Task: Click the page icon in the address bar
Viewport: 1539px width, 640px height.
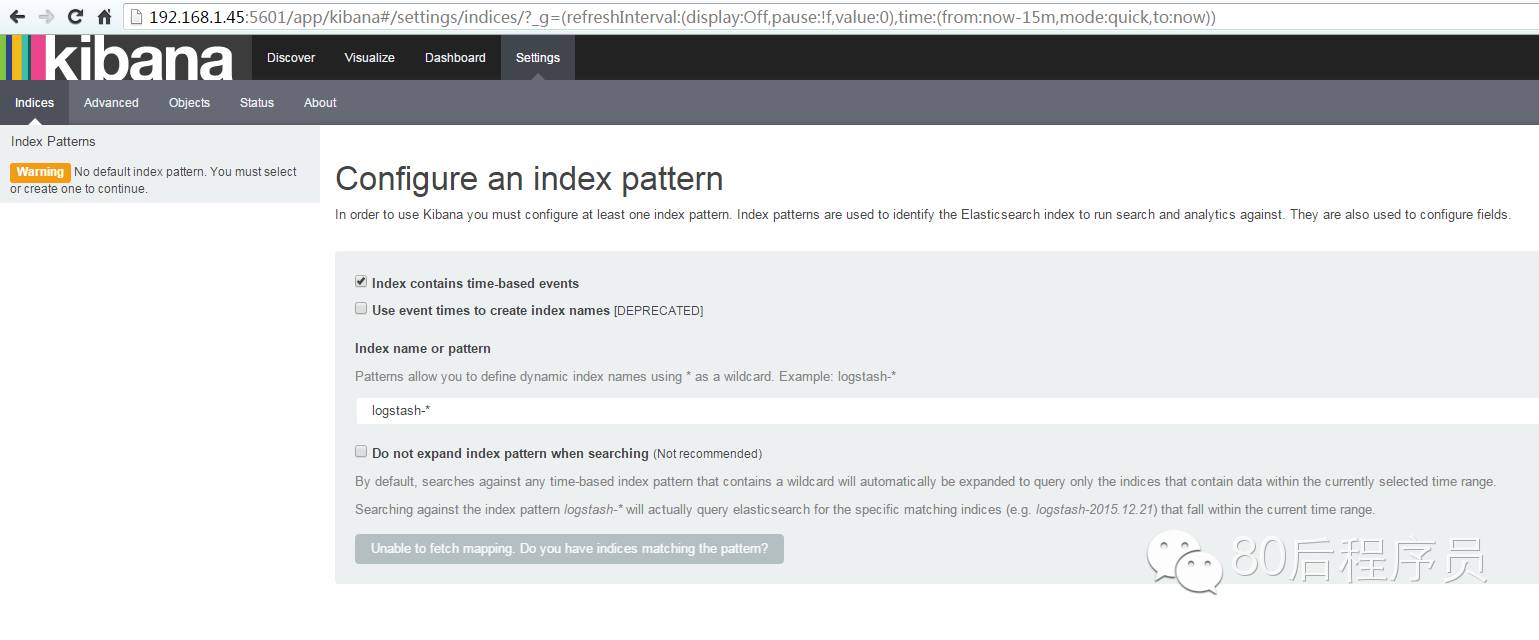Action: pos(137,17)
